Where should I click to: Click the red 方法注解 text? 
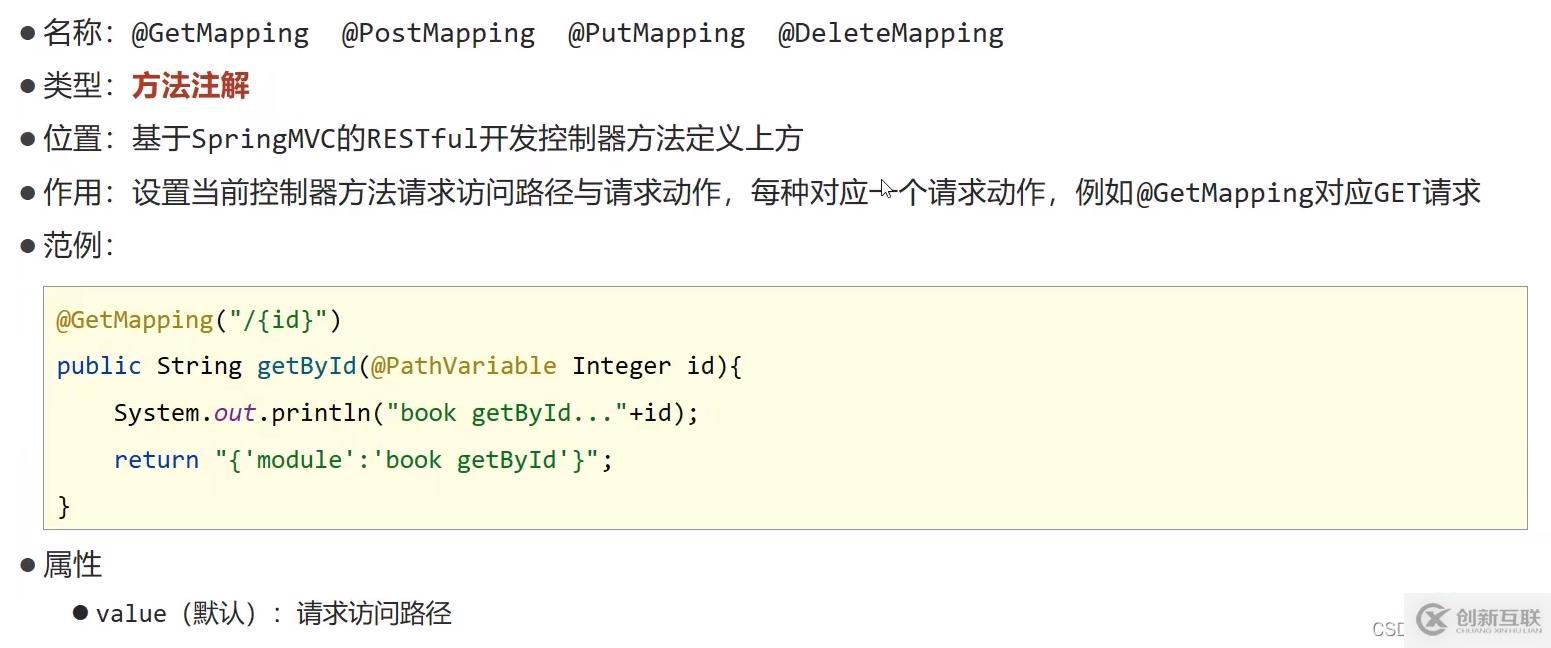tap(190, 86)
